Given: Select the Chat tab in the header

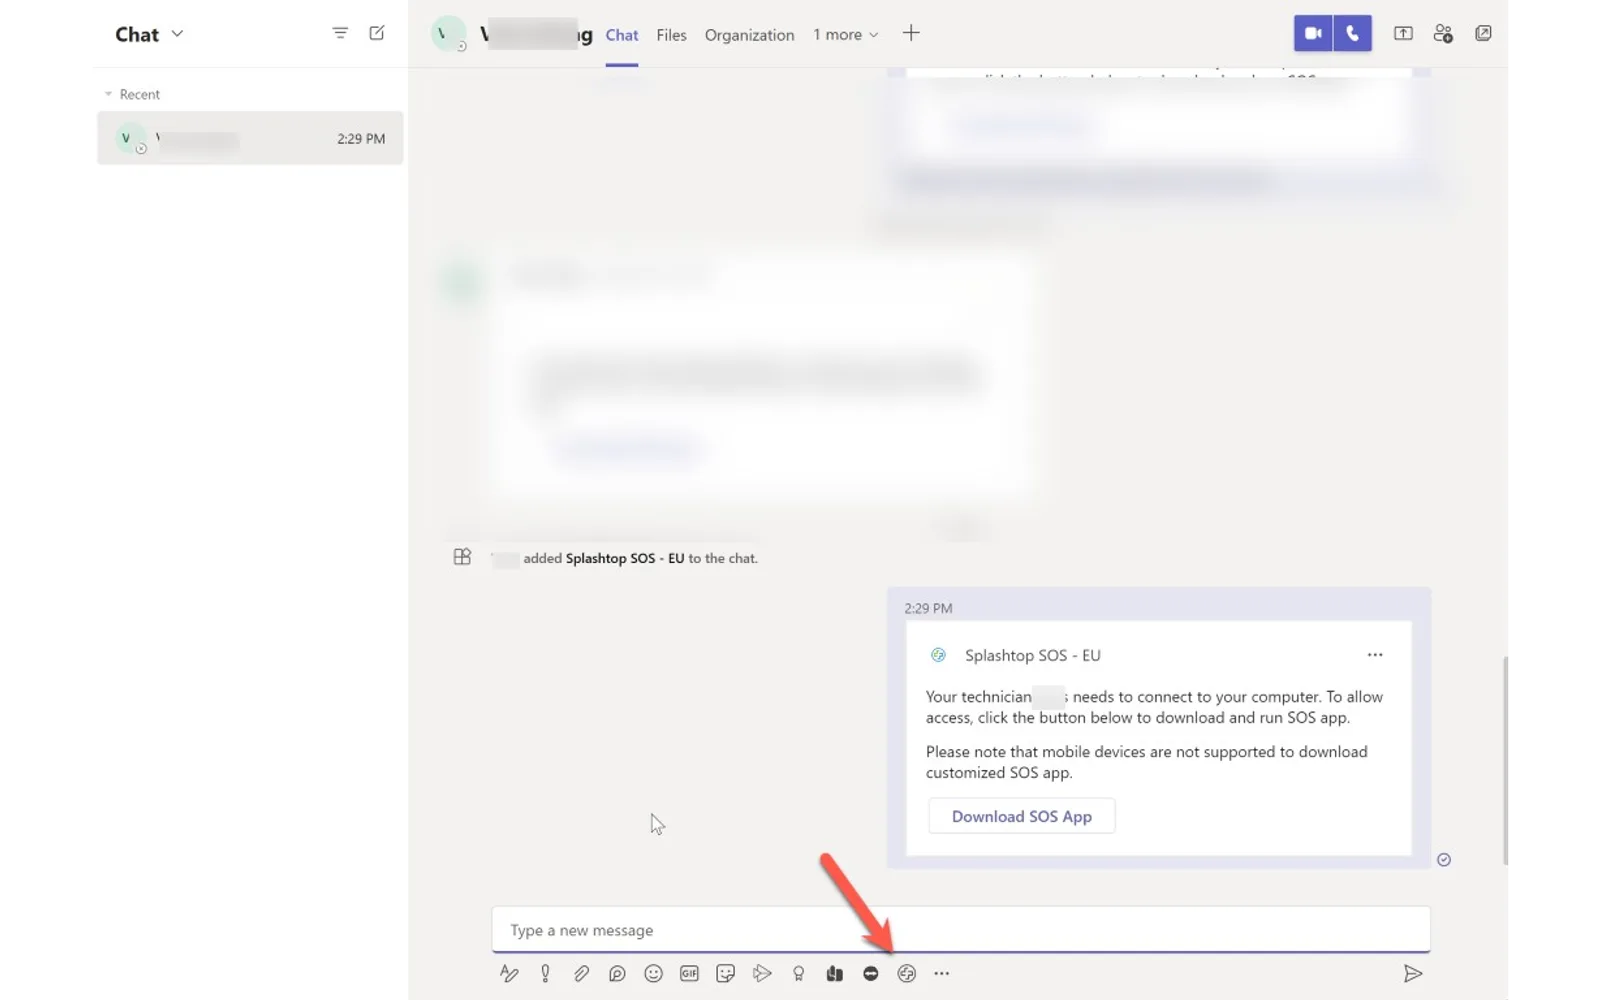Looking at the screenshot, I should (x=622, y=35).
